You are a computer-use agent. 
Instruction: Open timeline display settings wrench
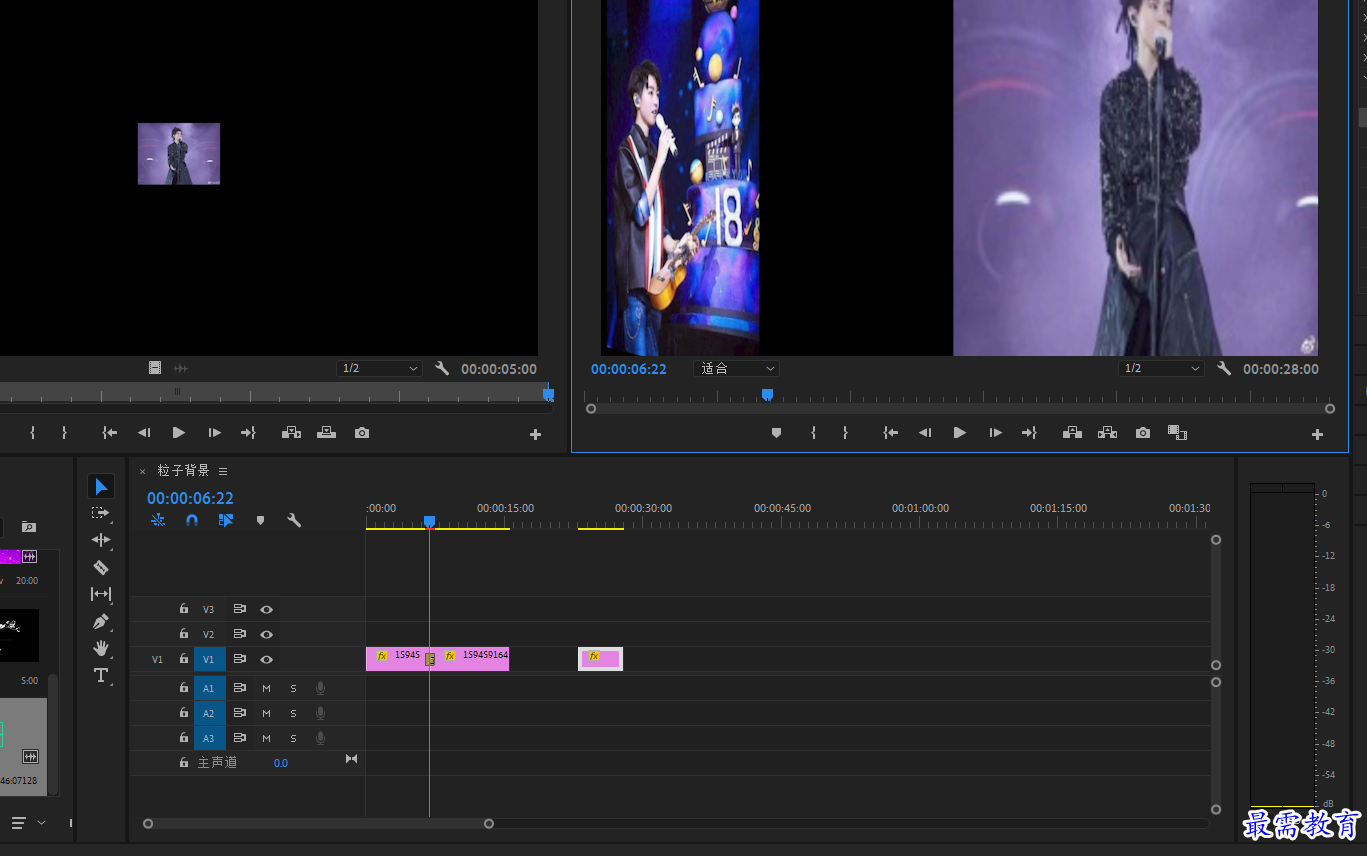[294, 520]
